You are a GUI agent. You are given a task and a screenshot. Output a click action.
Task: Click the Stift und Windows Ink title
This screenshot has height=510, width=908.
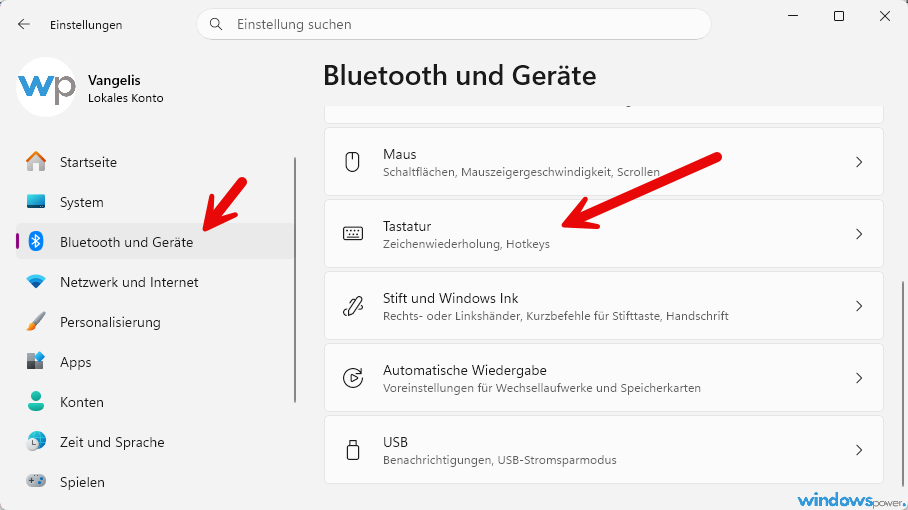tap(451, 298)
